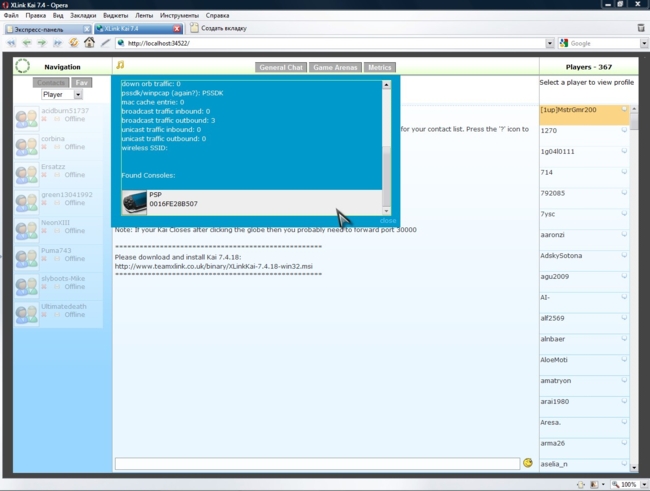This screenshot has width=650, height=491.
Task: Open the zoom level dropdown at 100%
Action: click(x=644, y=484)
